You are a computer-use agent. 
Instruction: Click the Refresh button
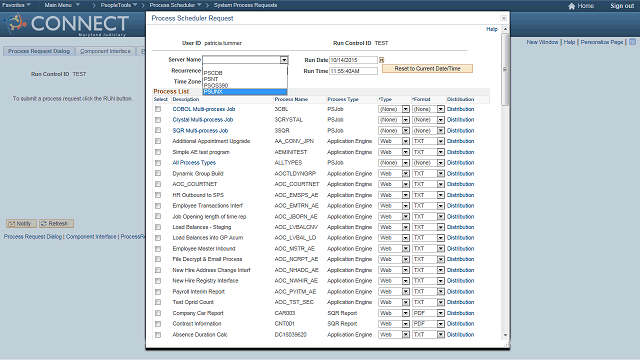(x=56, y=224)
